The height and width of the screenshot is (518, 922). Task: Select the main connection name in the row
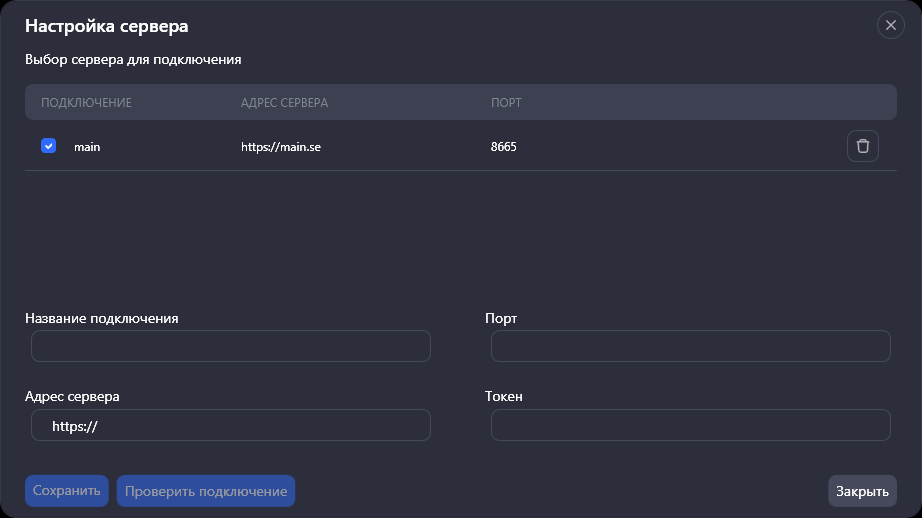(87, 147)
